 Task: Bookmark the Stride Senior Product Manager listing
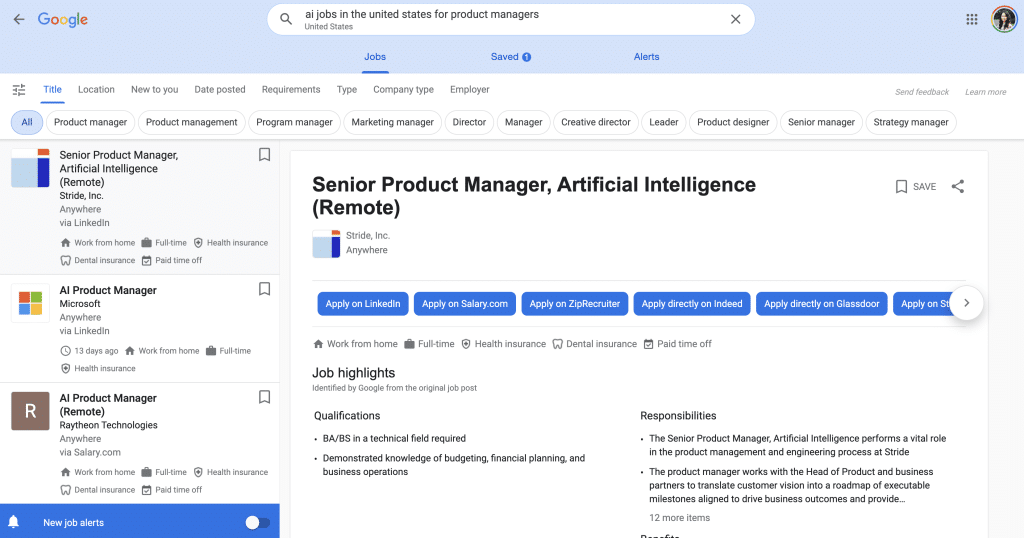coord(264,155)
